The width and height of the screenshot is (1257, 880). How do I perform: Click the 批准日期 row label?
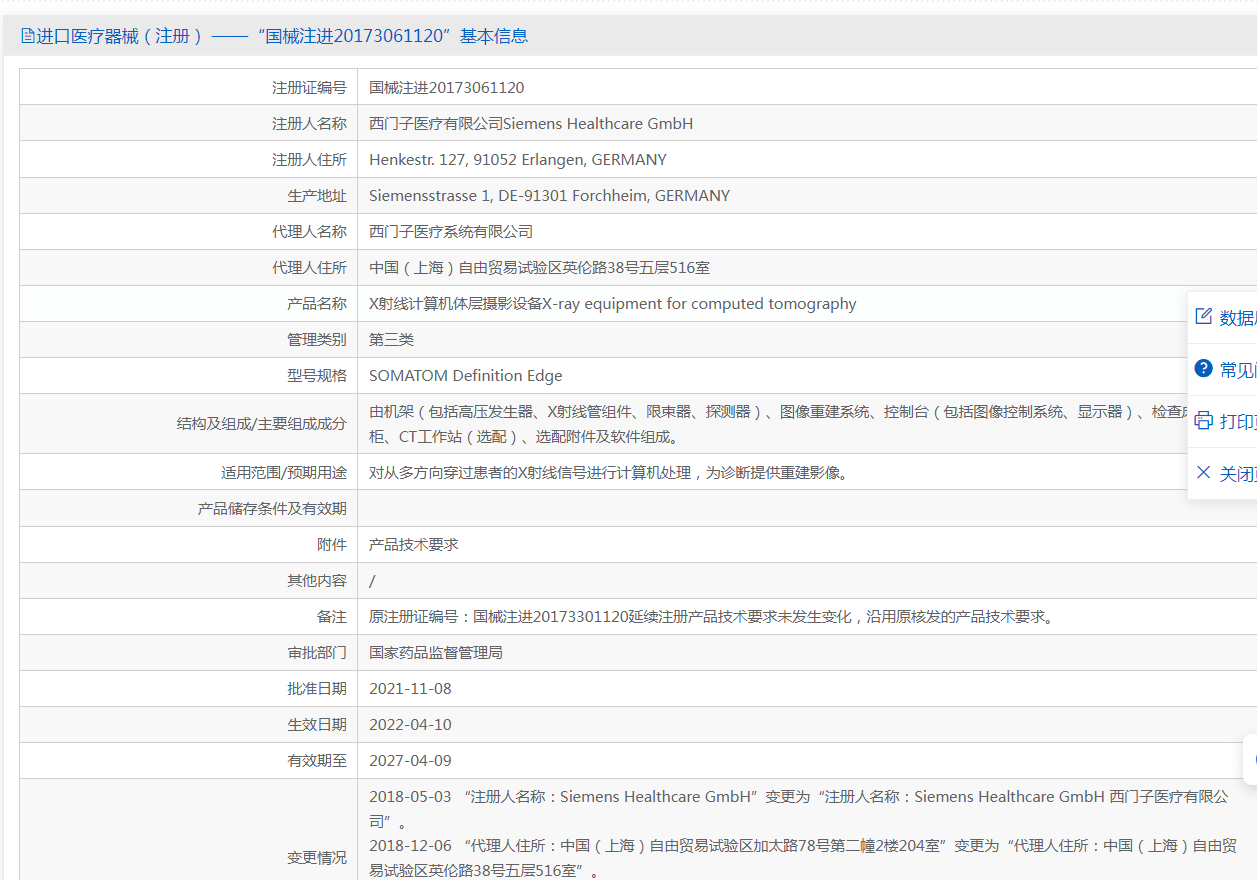[317, 689]
